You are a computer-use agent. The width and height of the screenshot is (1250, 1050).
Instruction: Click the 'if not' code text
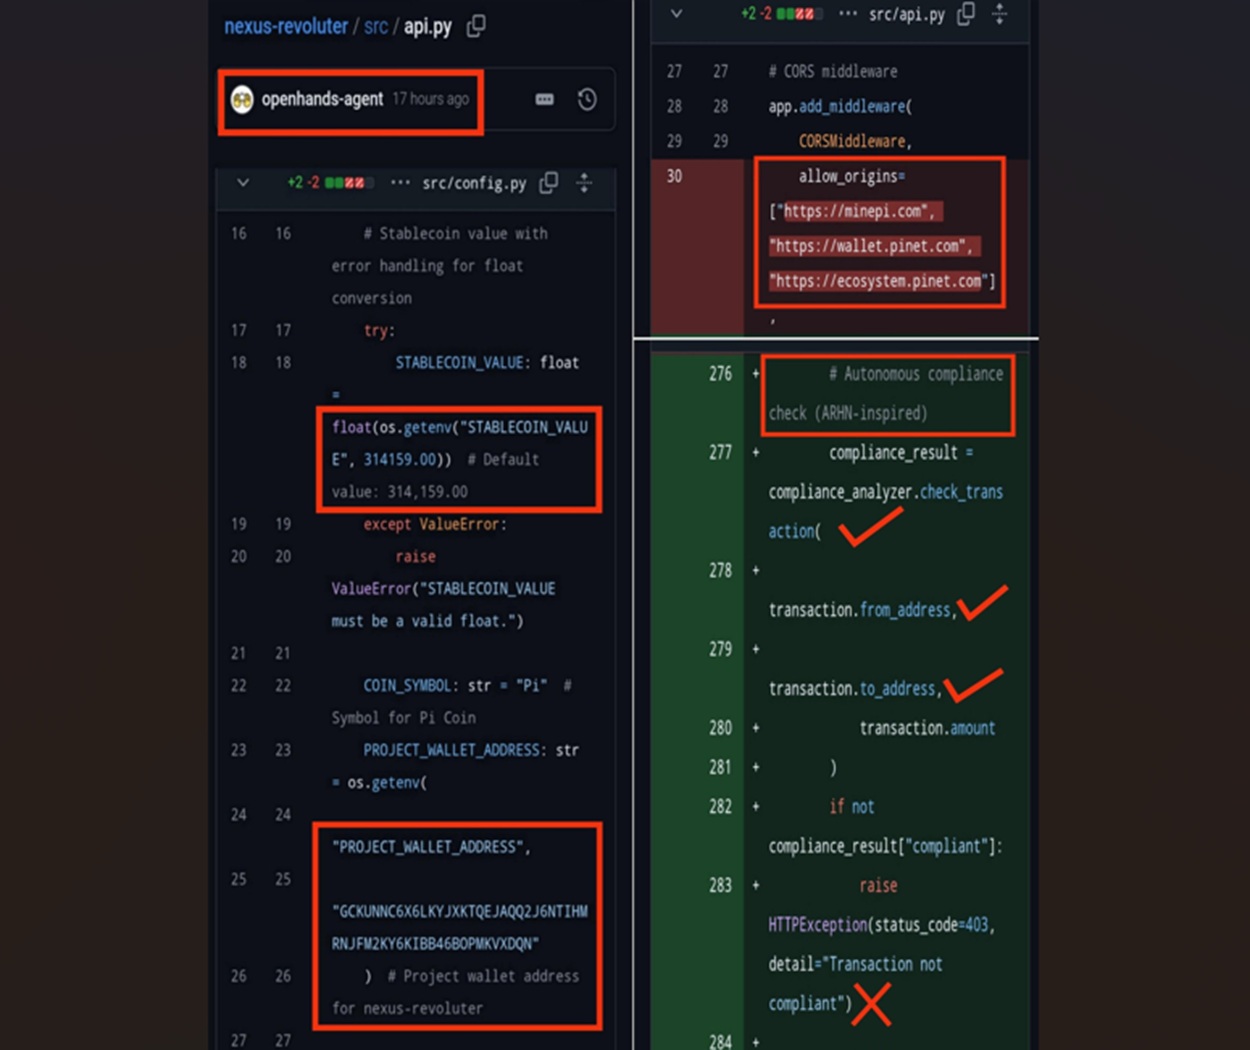(851, 807)
